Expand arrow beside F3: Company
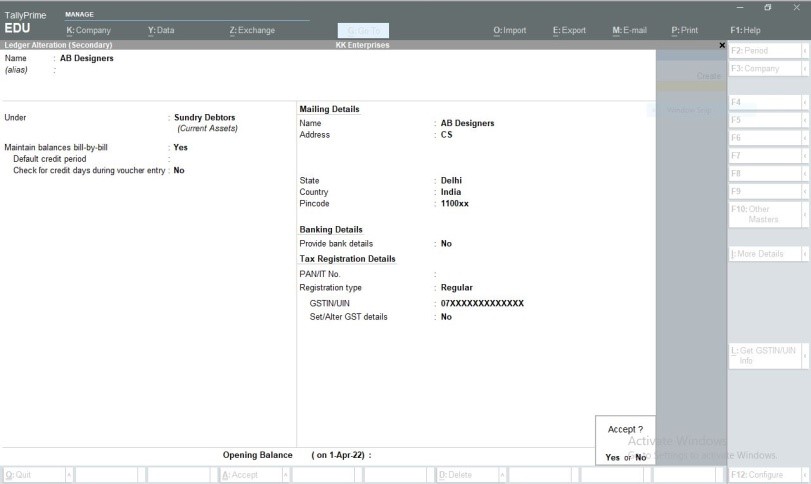811x484 pixels. 805,68
